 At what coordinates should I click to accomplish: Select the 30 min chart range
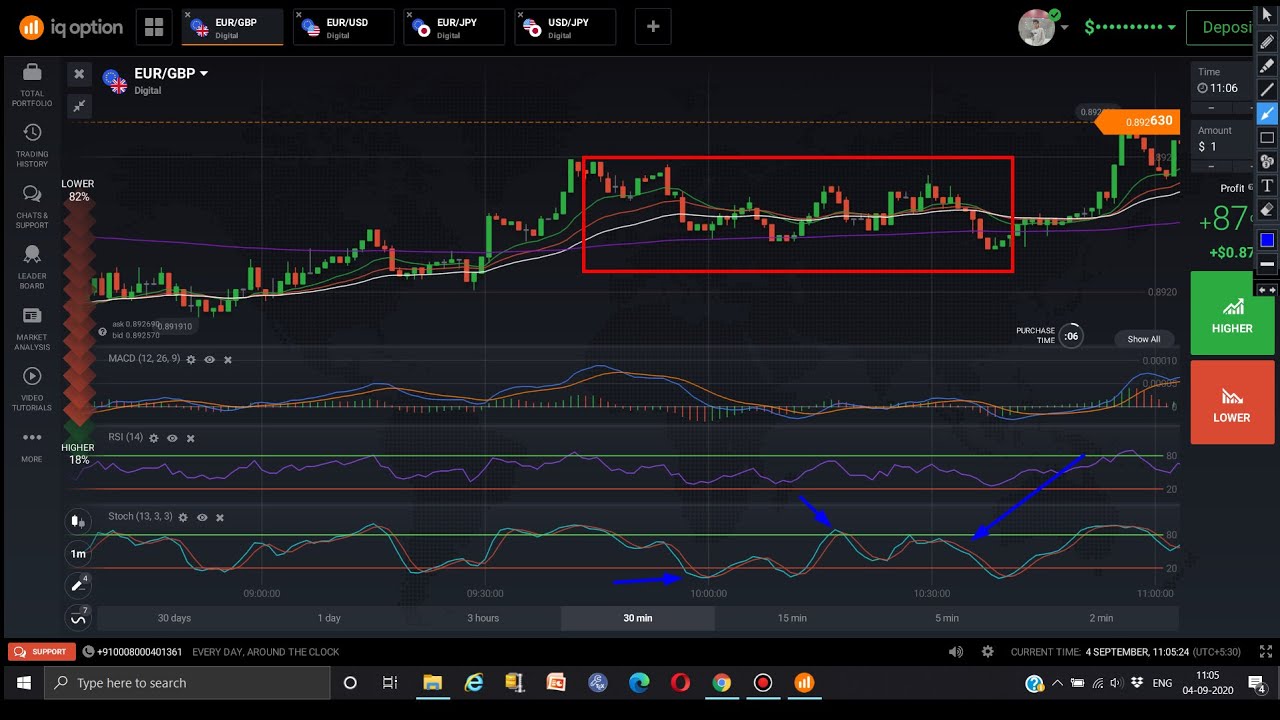(x=638, y=618)
